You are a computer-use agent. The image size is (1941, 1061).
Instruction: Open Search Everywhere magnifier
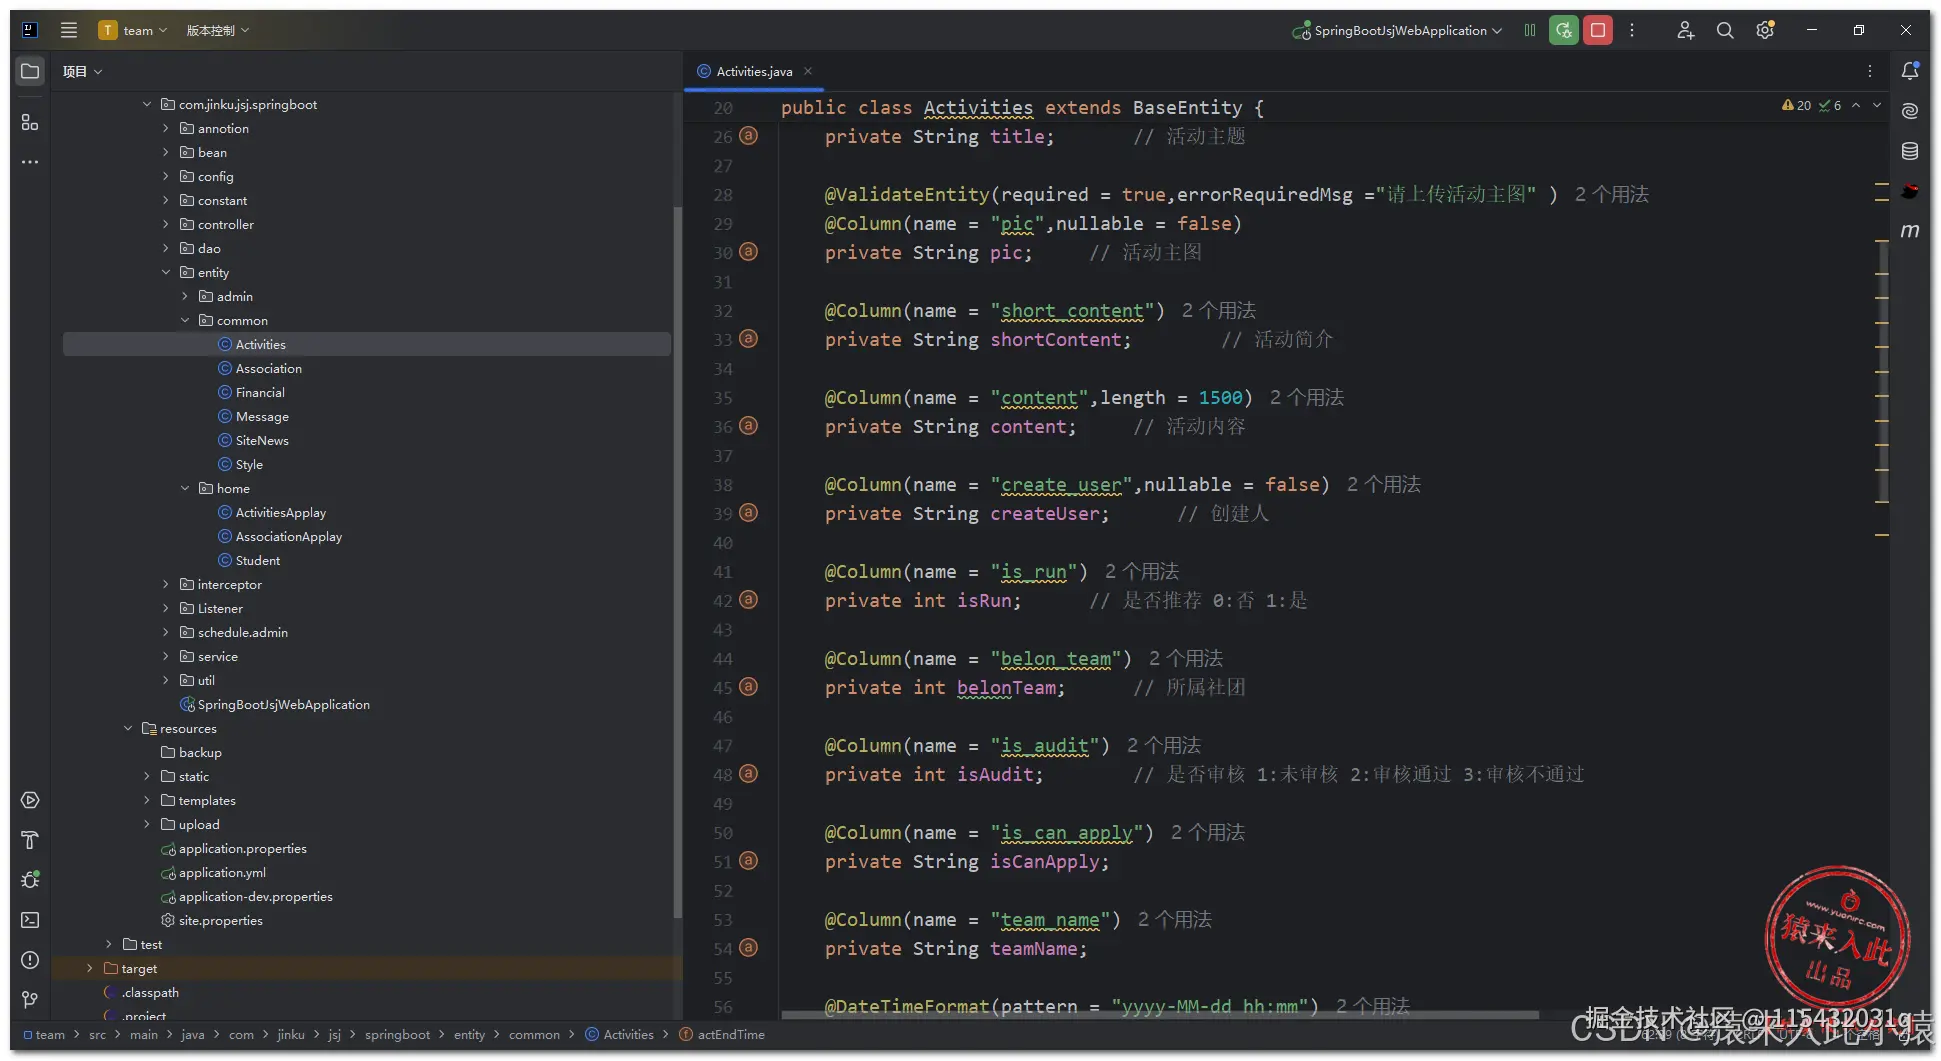pyautogui.click(x=1725, y=30)
